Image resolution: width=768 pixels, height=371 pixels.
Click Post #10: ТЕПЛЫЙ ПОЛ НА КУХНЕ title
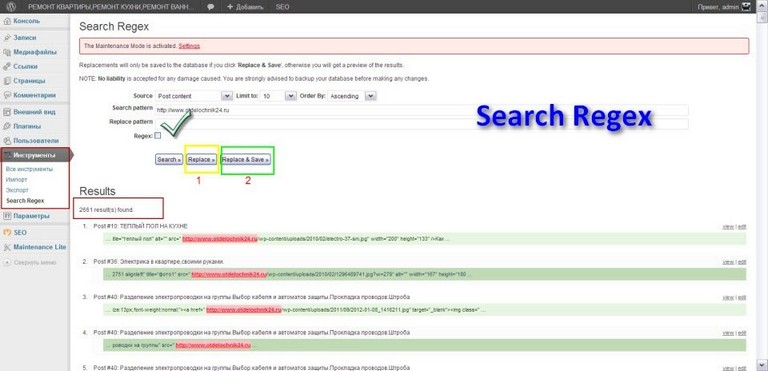pyautogui.click(x=141, y=226)
